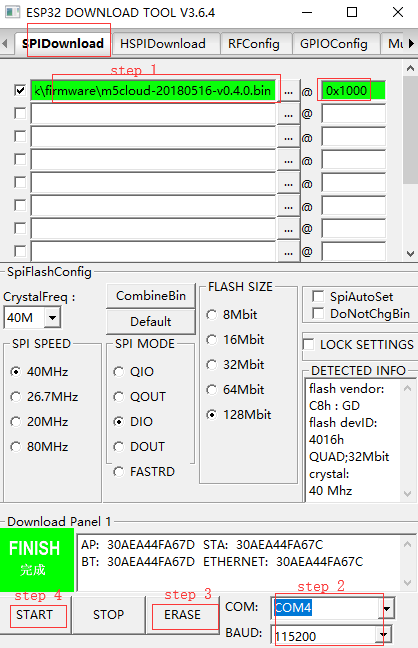Click the second row empty file path field

(x=153, y=114)
